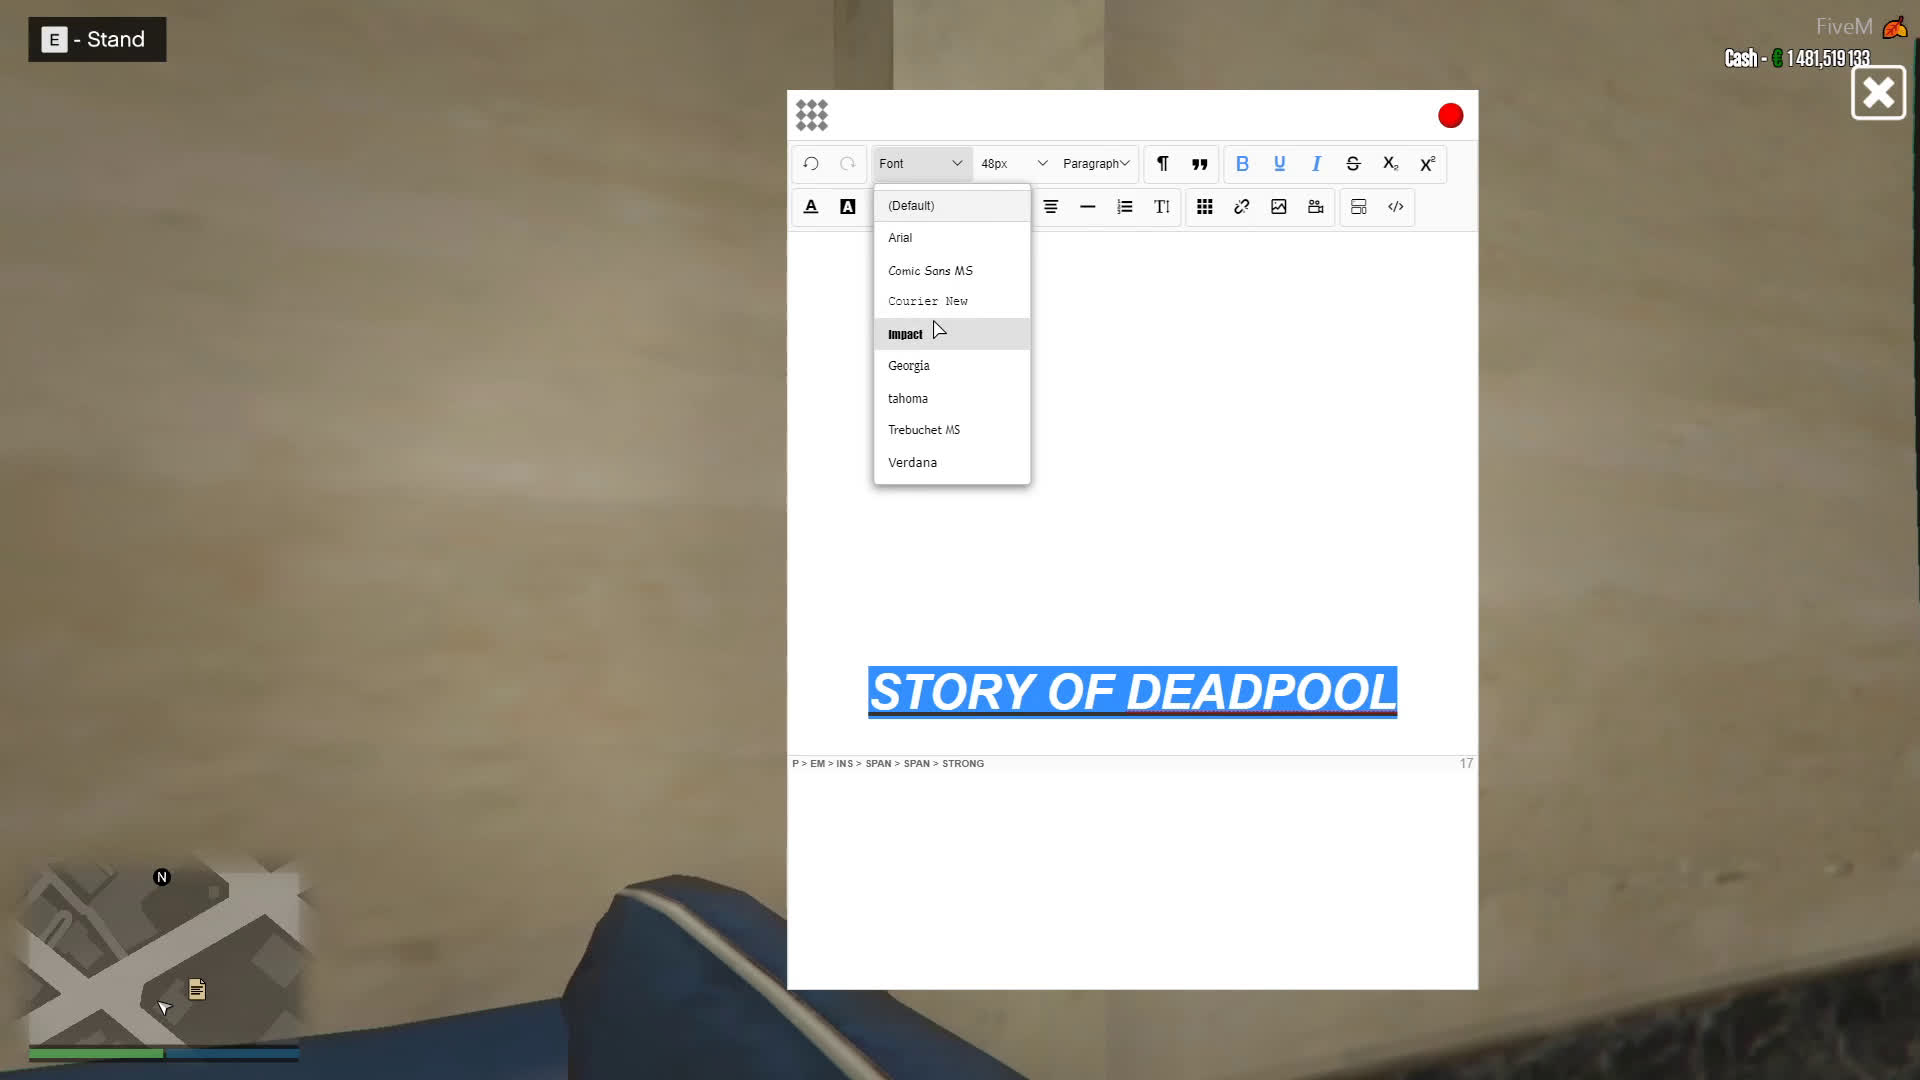This screenshot has width=1920, height=1080.
Task: Pick tahoma from the font list
Action: tap(952, 398)
